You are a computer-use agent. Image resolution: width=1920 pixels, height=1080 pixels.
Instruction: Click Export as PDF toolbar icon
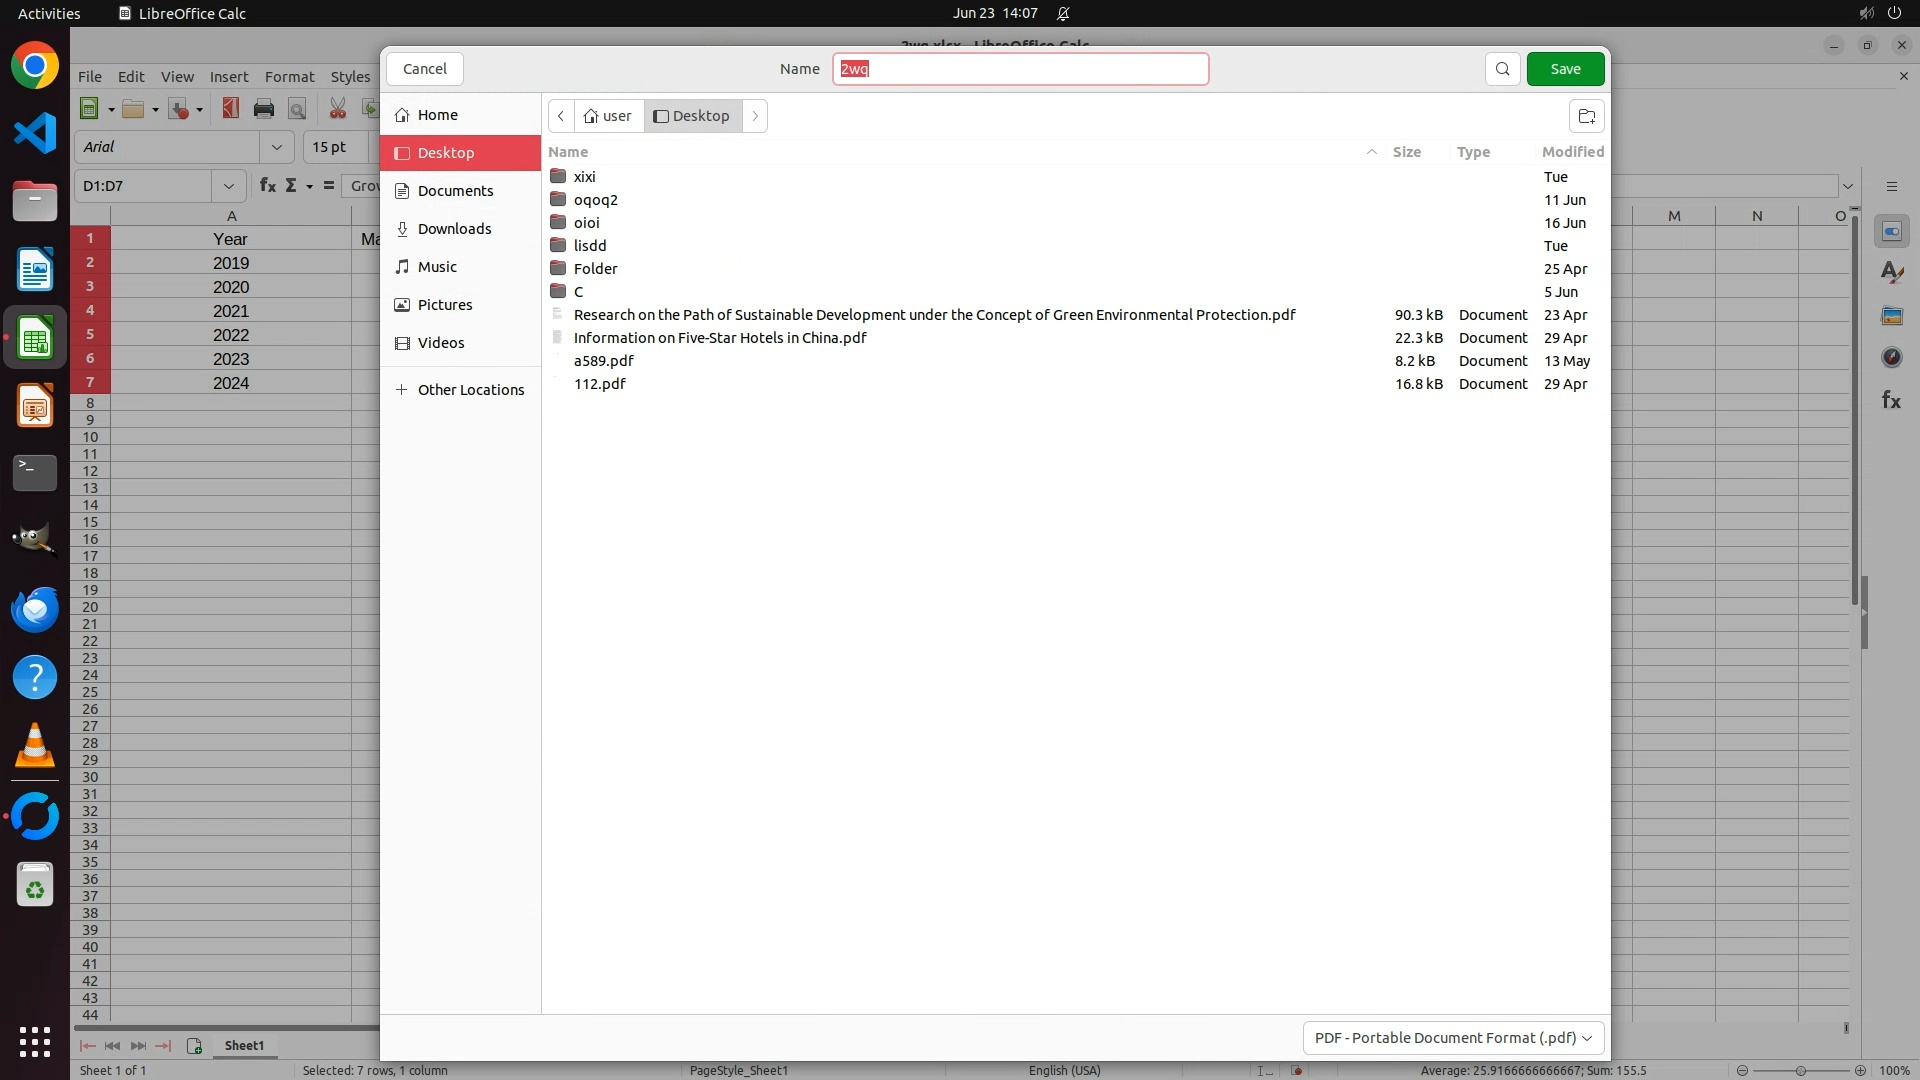click(x=231, y=109)
